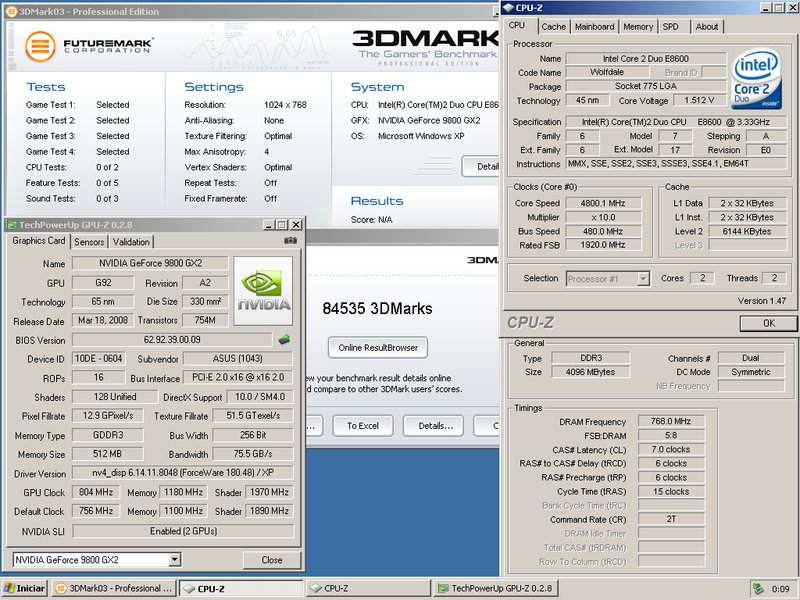The image size is (800, 600).
Task: Click the BIOS Version field 62.92.39.00.09
Action: tap(172, 340)
